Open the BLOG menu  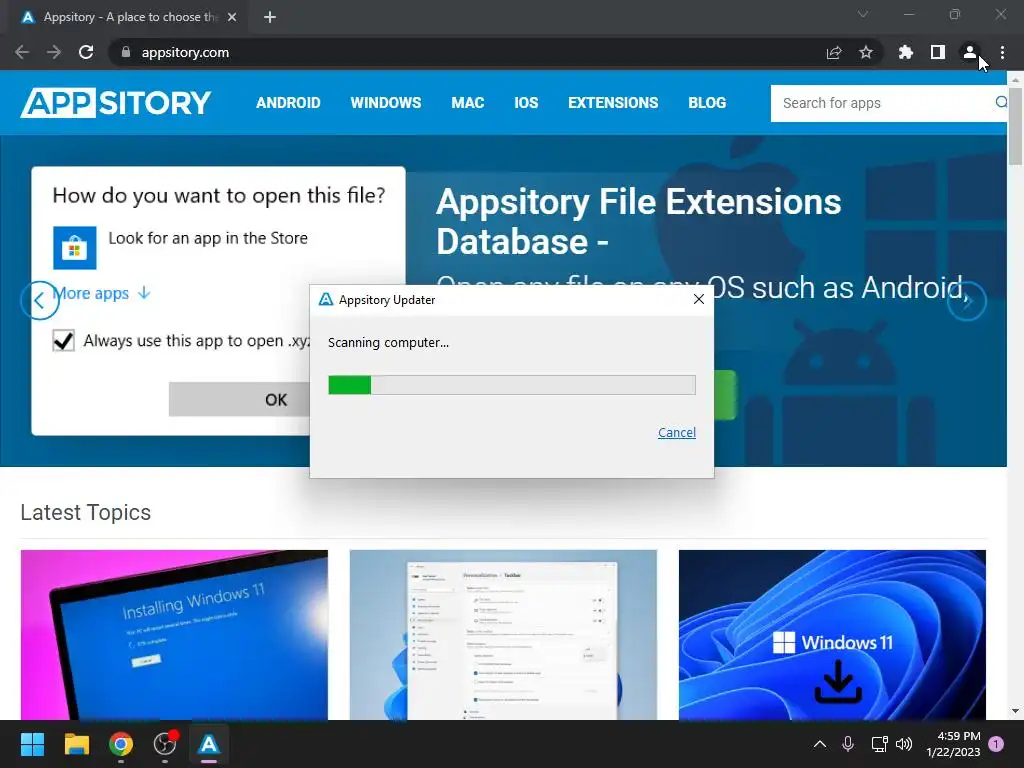pos(707,103)
